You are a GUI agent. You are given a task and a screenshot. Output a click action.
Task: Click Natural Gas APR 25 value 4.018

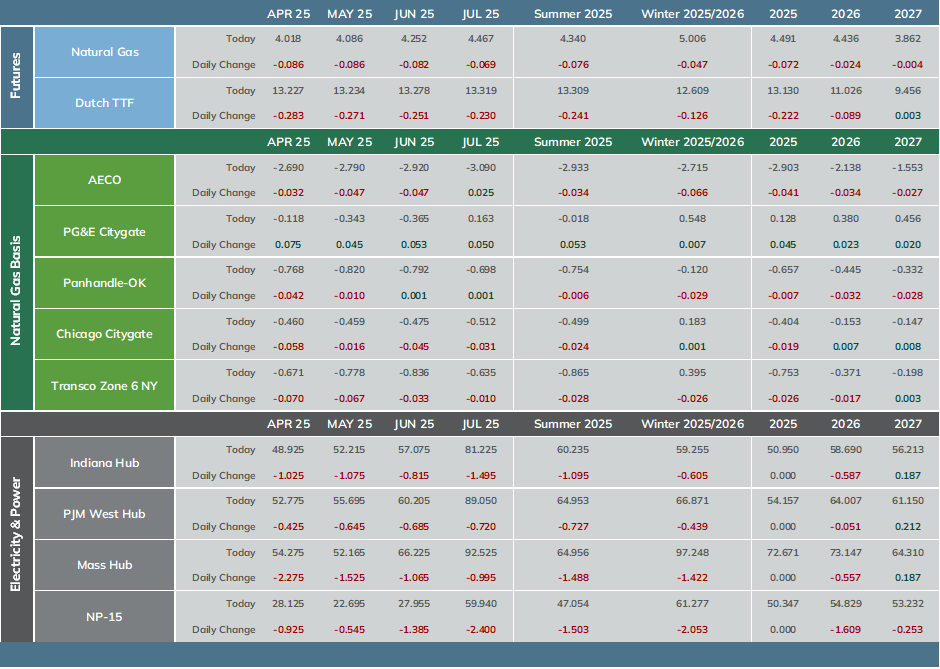click(x=288, y=39)
